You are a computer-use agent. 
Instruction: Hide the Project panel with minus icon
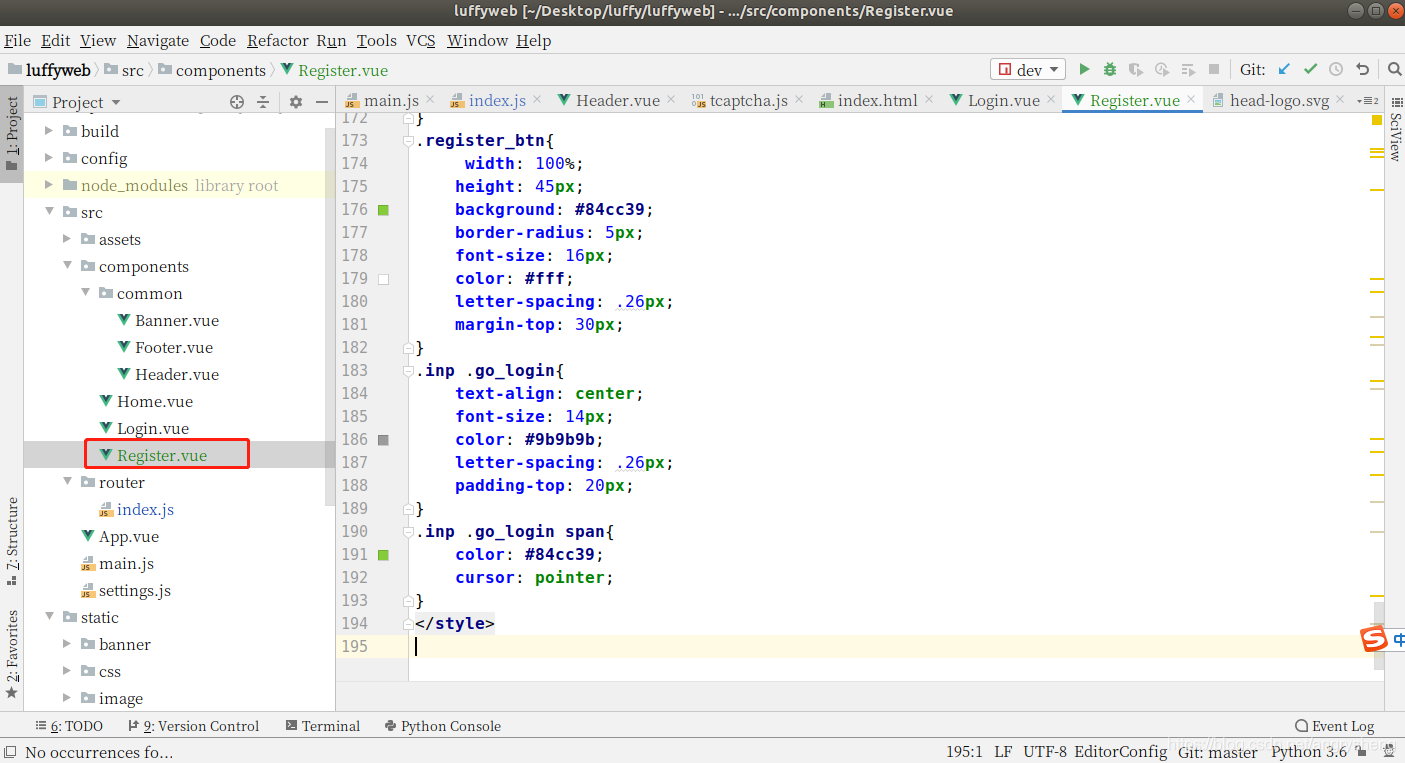point(322,102)
